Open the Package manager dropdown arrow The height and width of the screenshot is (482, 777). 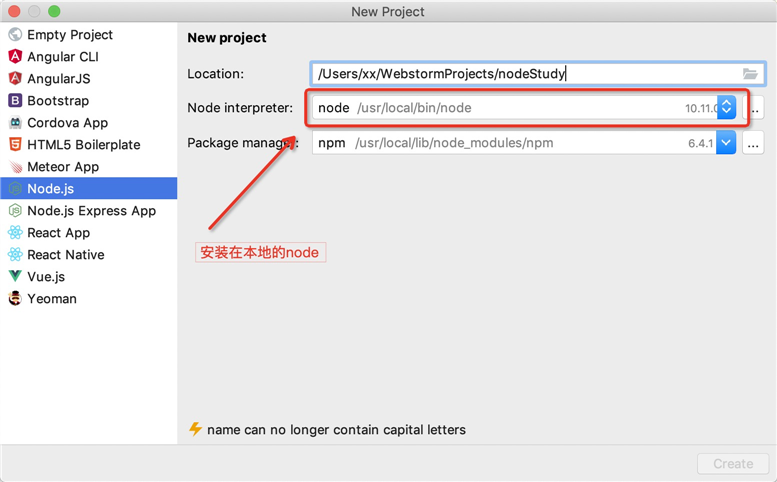(726, 143)
